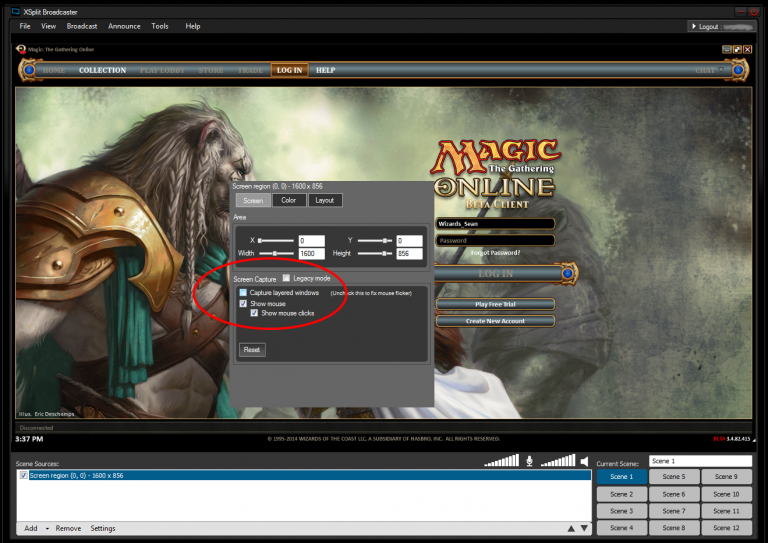
Task: Open the Broadcast menu
Action: tap(81, 26)
